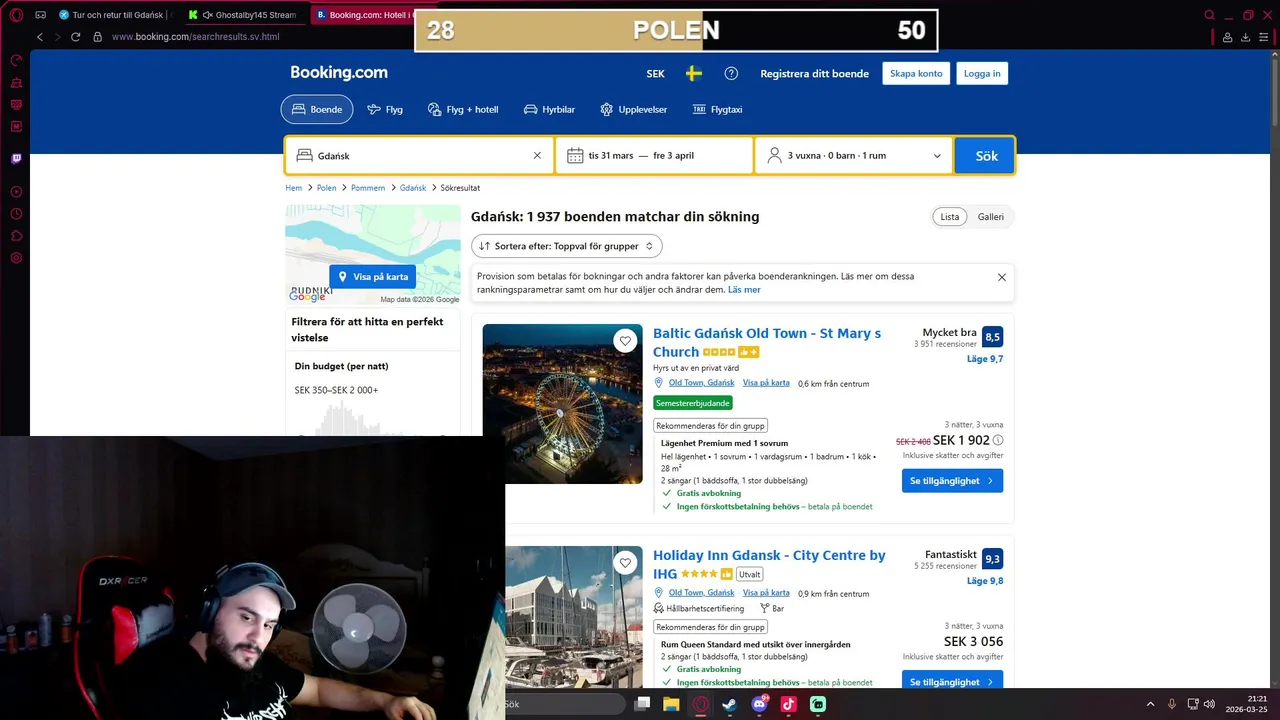Clear the Gdańsk destination field
The height and width of the screenshot is (720, 1280).
click(x=537, y=156)
